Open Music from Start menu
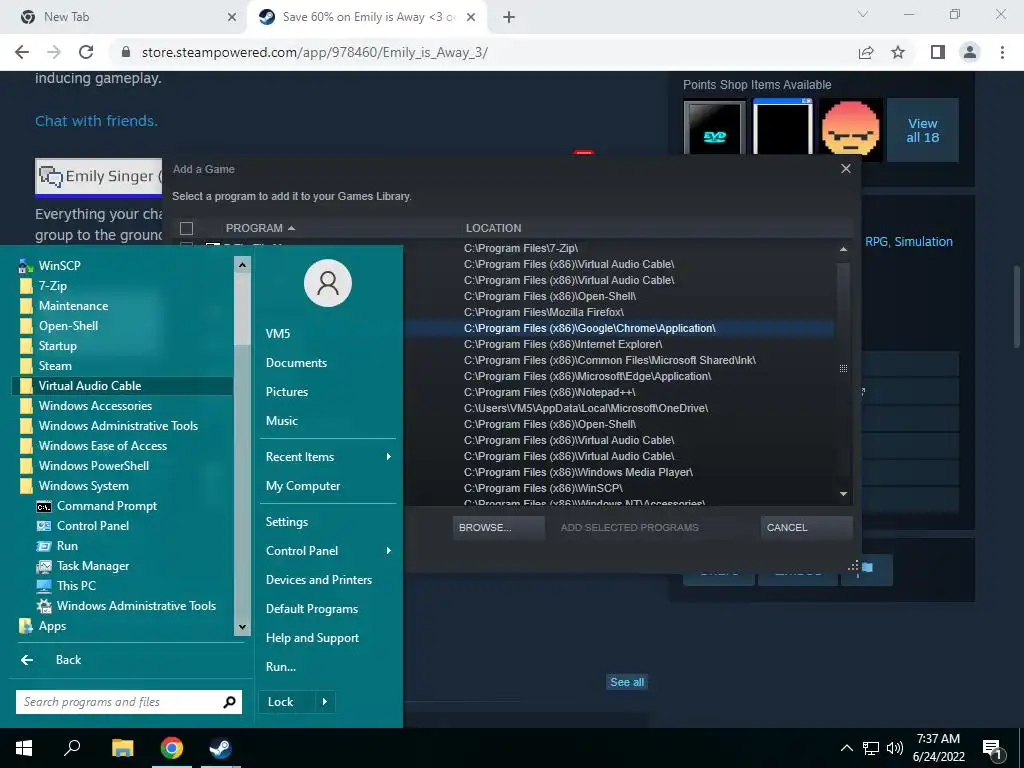Image resolution: width=1024 pixels, height=768 pixels. 281,421
